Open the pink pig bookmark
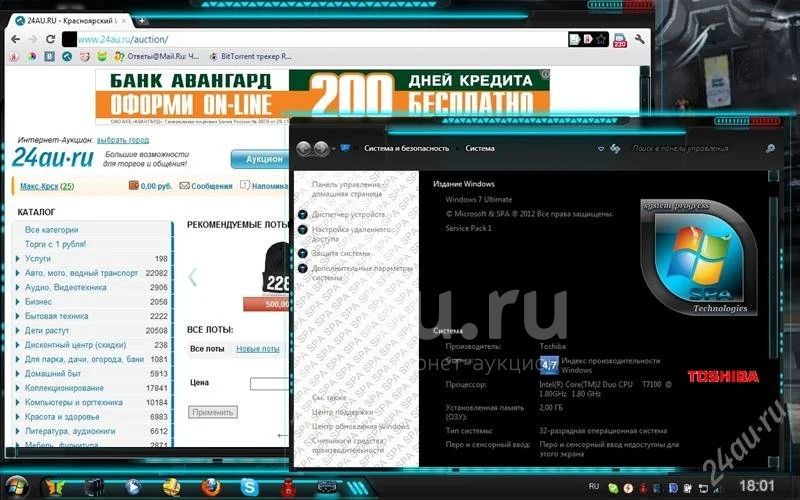This screenshot has height=500, width=800. (x=84, y=57)
